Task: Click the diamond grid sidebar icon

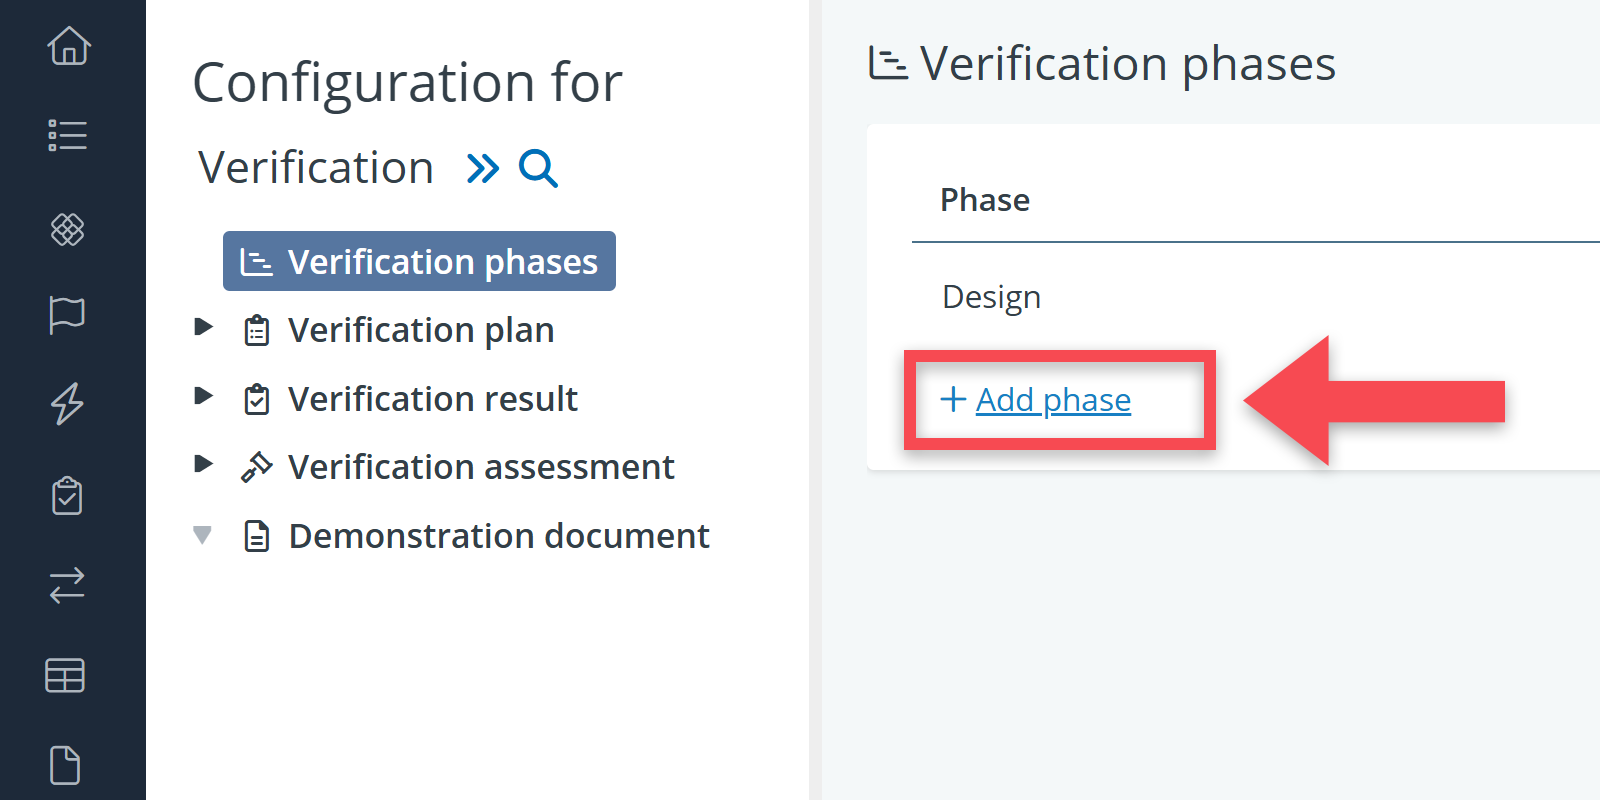Action: click(x=68, y=229)
